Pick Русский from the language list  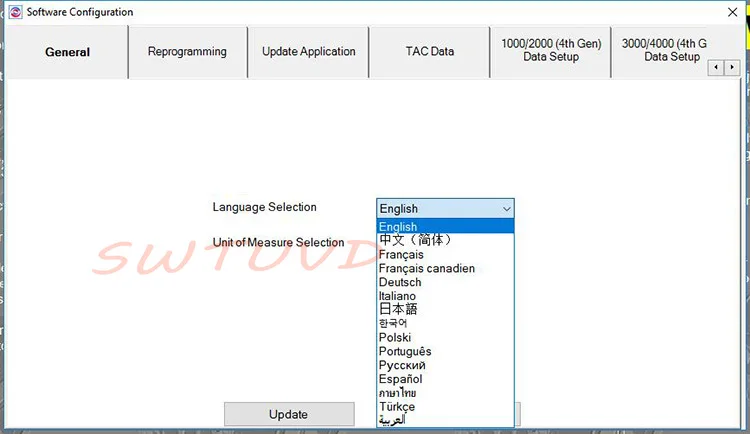[445, 365]
